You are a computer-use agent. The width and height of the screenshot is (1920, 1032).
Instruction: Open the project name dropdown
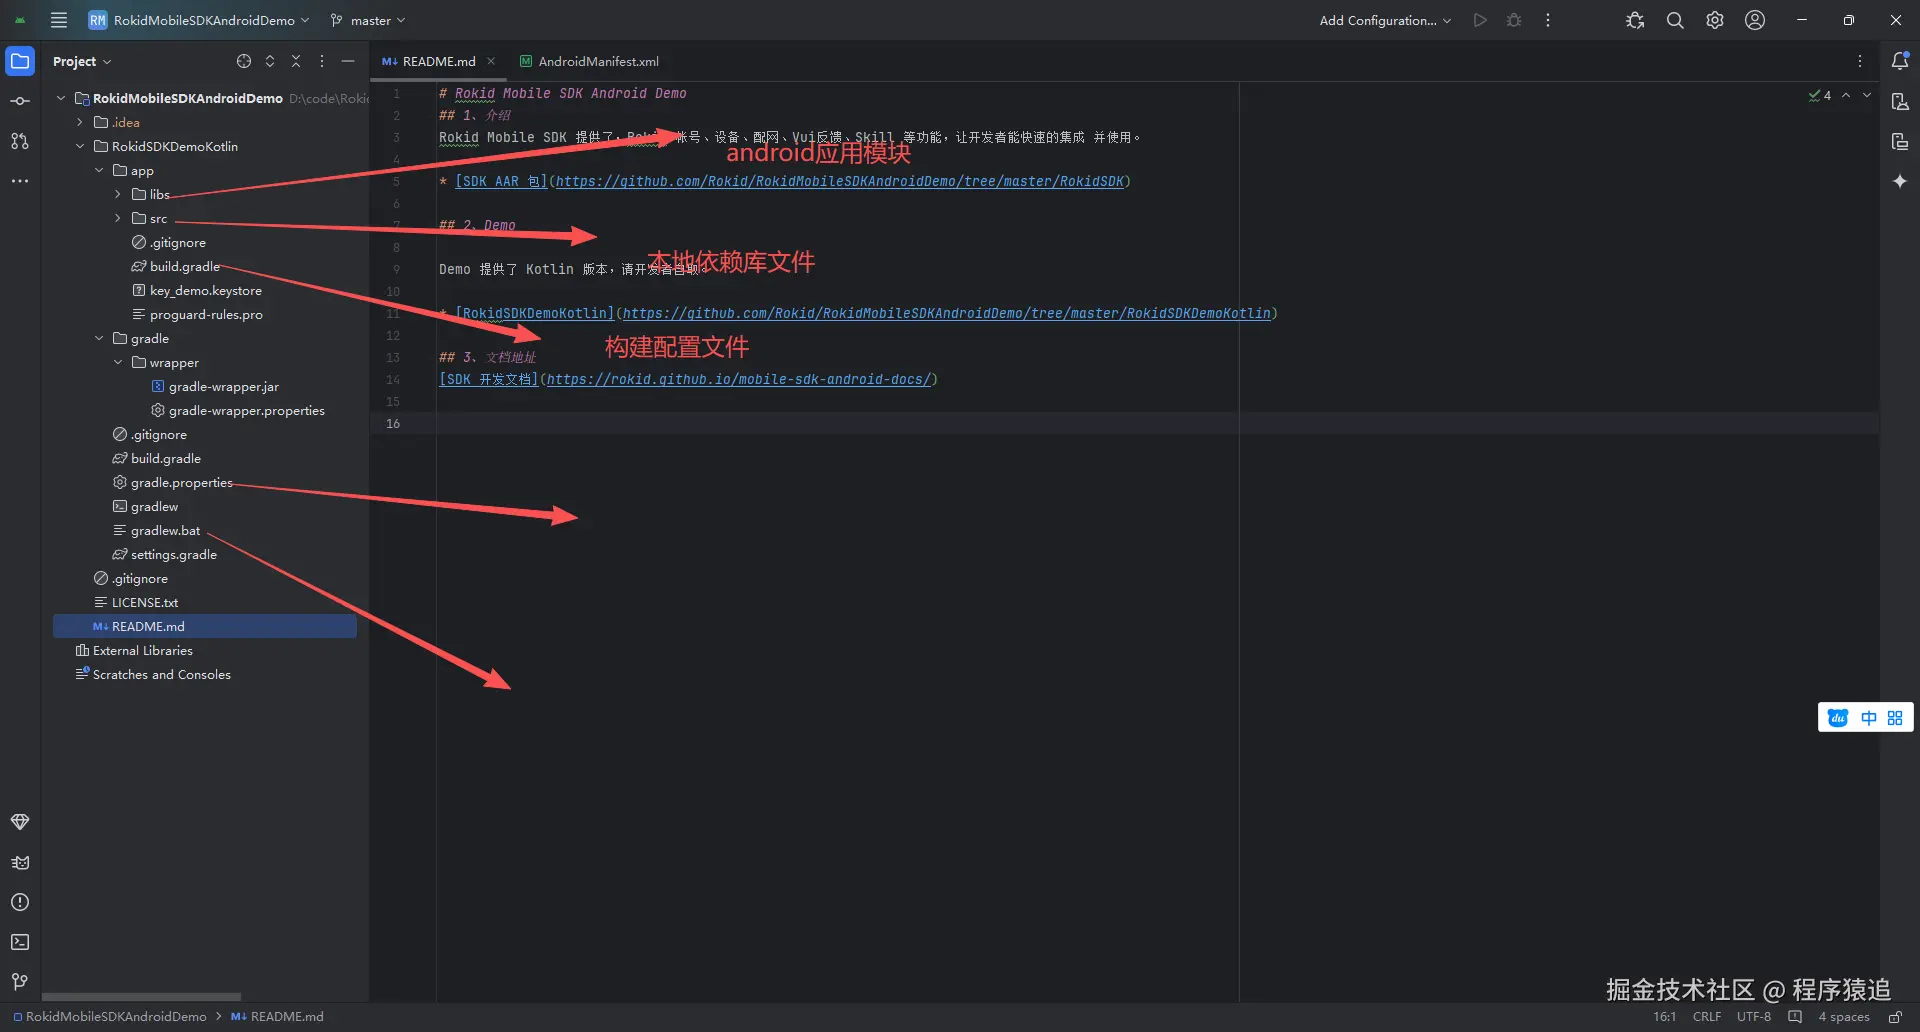[199, 20]
